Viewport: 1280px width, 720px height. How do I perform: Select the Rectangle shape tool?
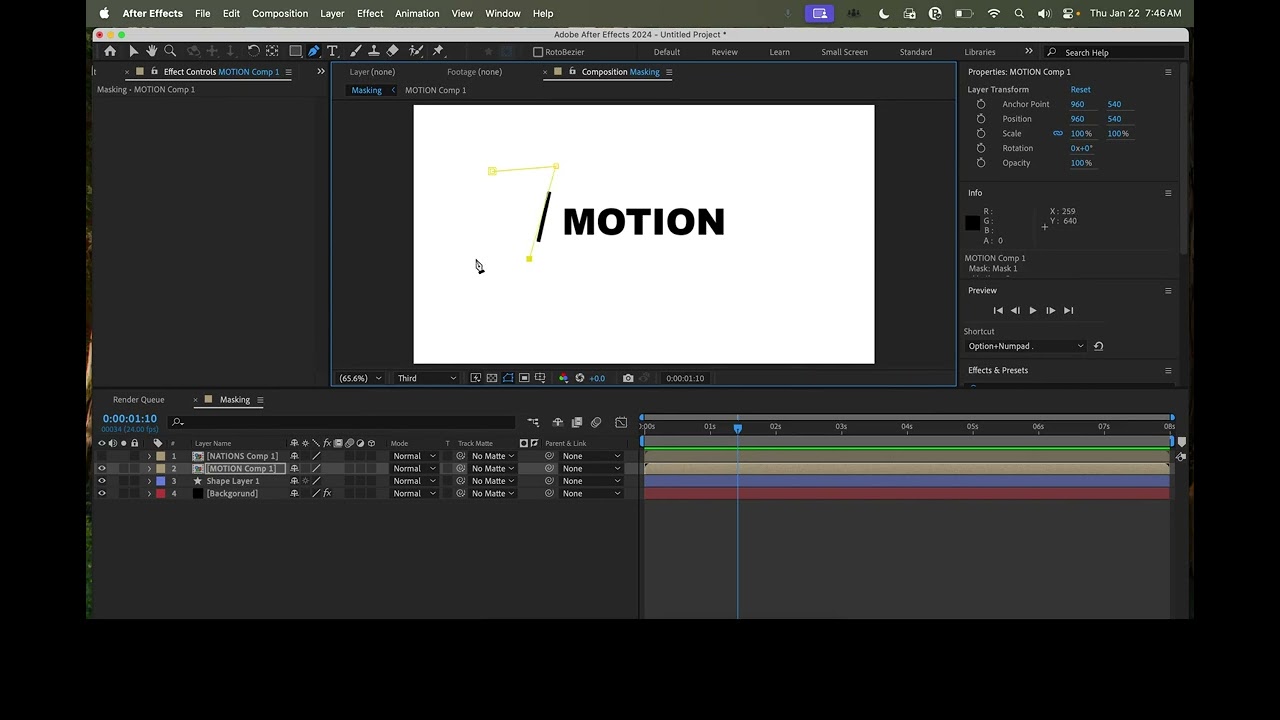tap(295, 51)
